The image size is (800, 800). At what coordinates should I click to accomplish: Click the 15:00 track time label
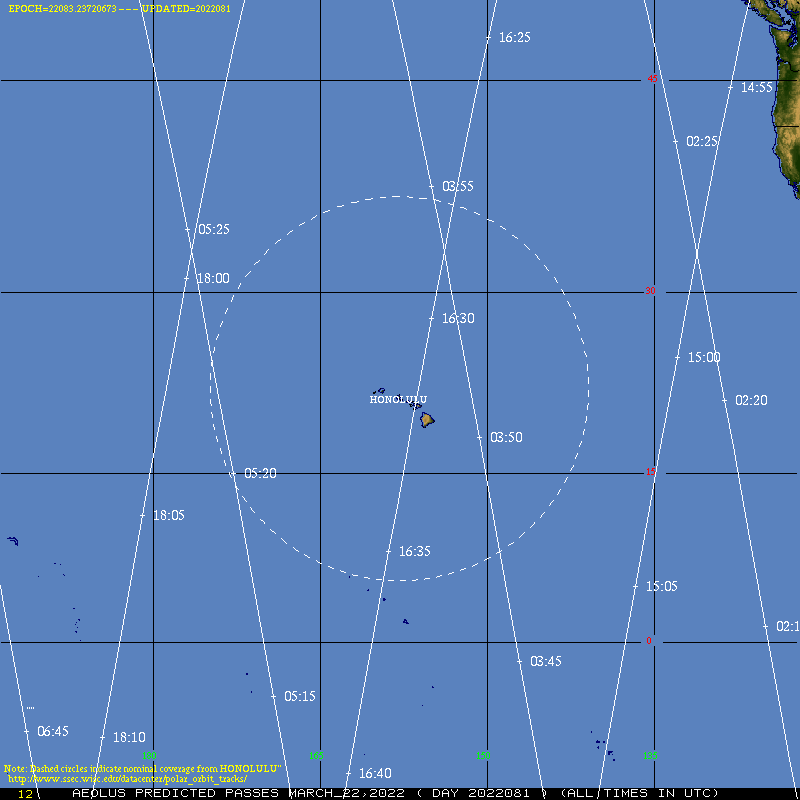(704, 357)
